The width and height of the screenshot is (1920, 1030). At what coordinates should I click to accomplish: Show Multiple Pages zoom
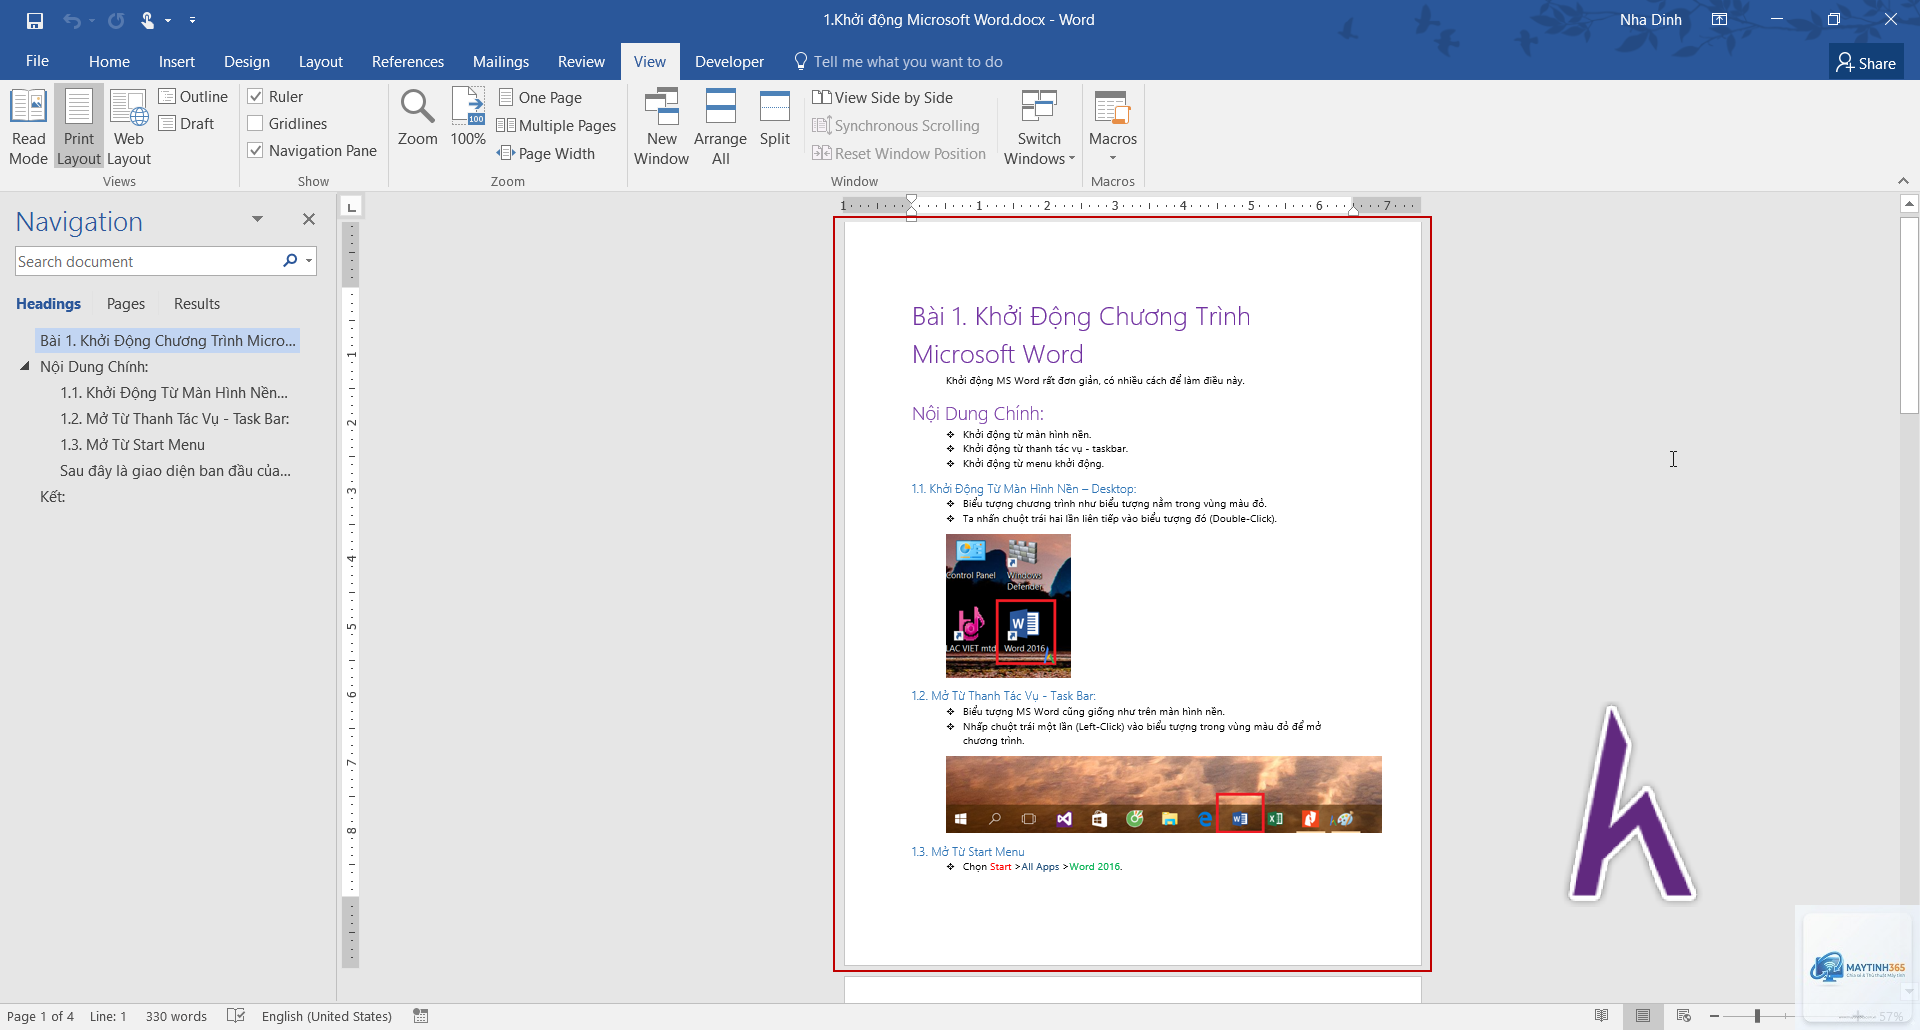click(557, 126)
